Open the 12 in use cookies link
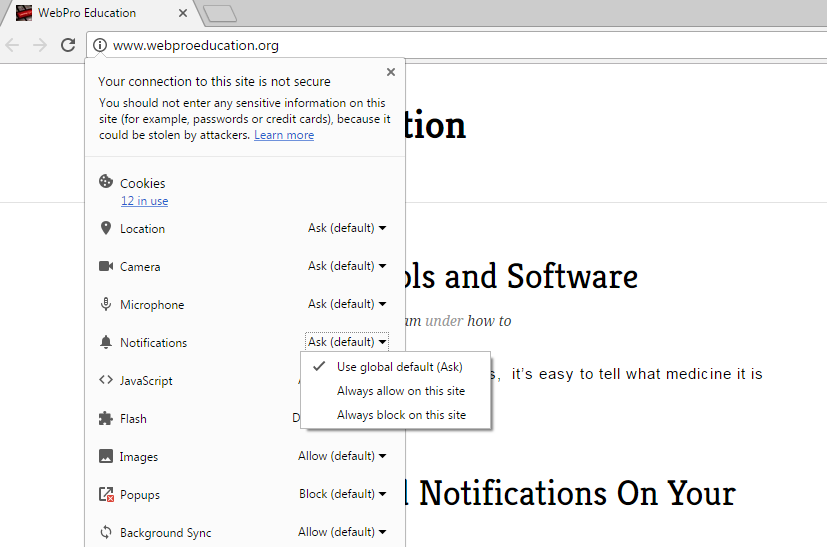The width and height of the screenshot is (827, 547). (x=144, y=201)
